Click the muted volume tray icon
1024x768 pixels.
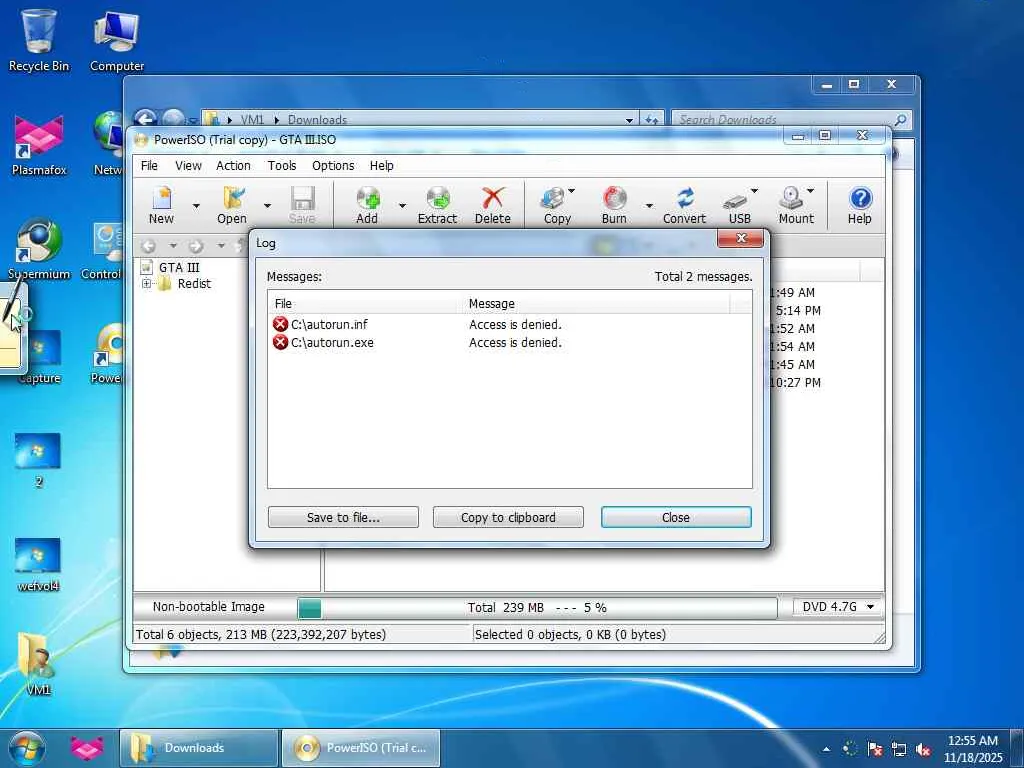pyautogui.click(x=923, y=748)
